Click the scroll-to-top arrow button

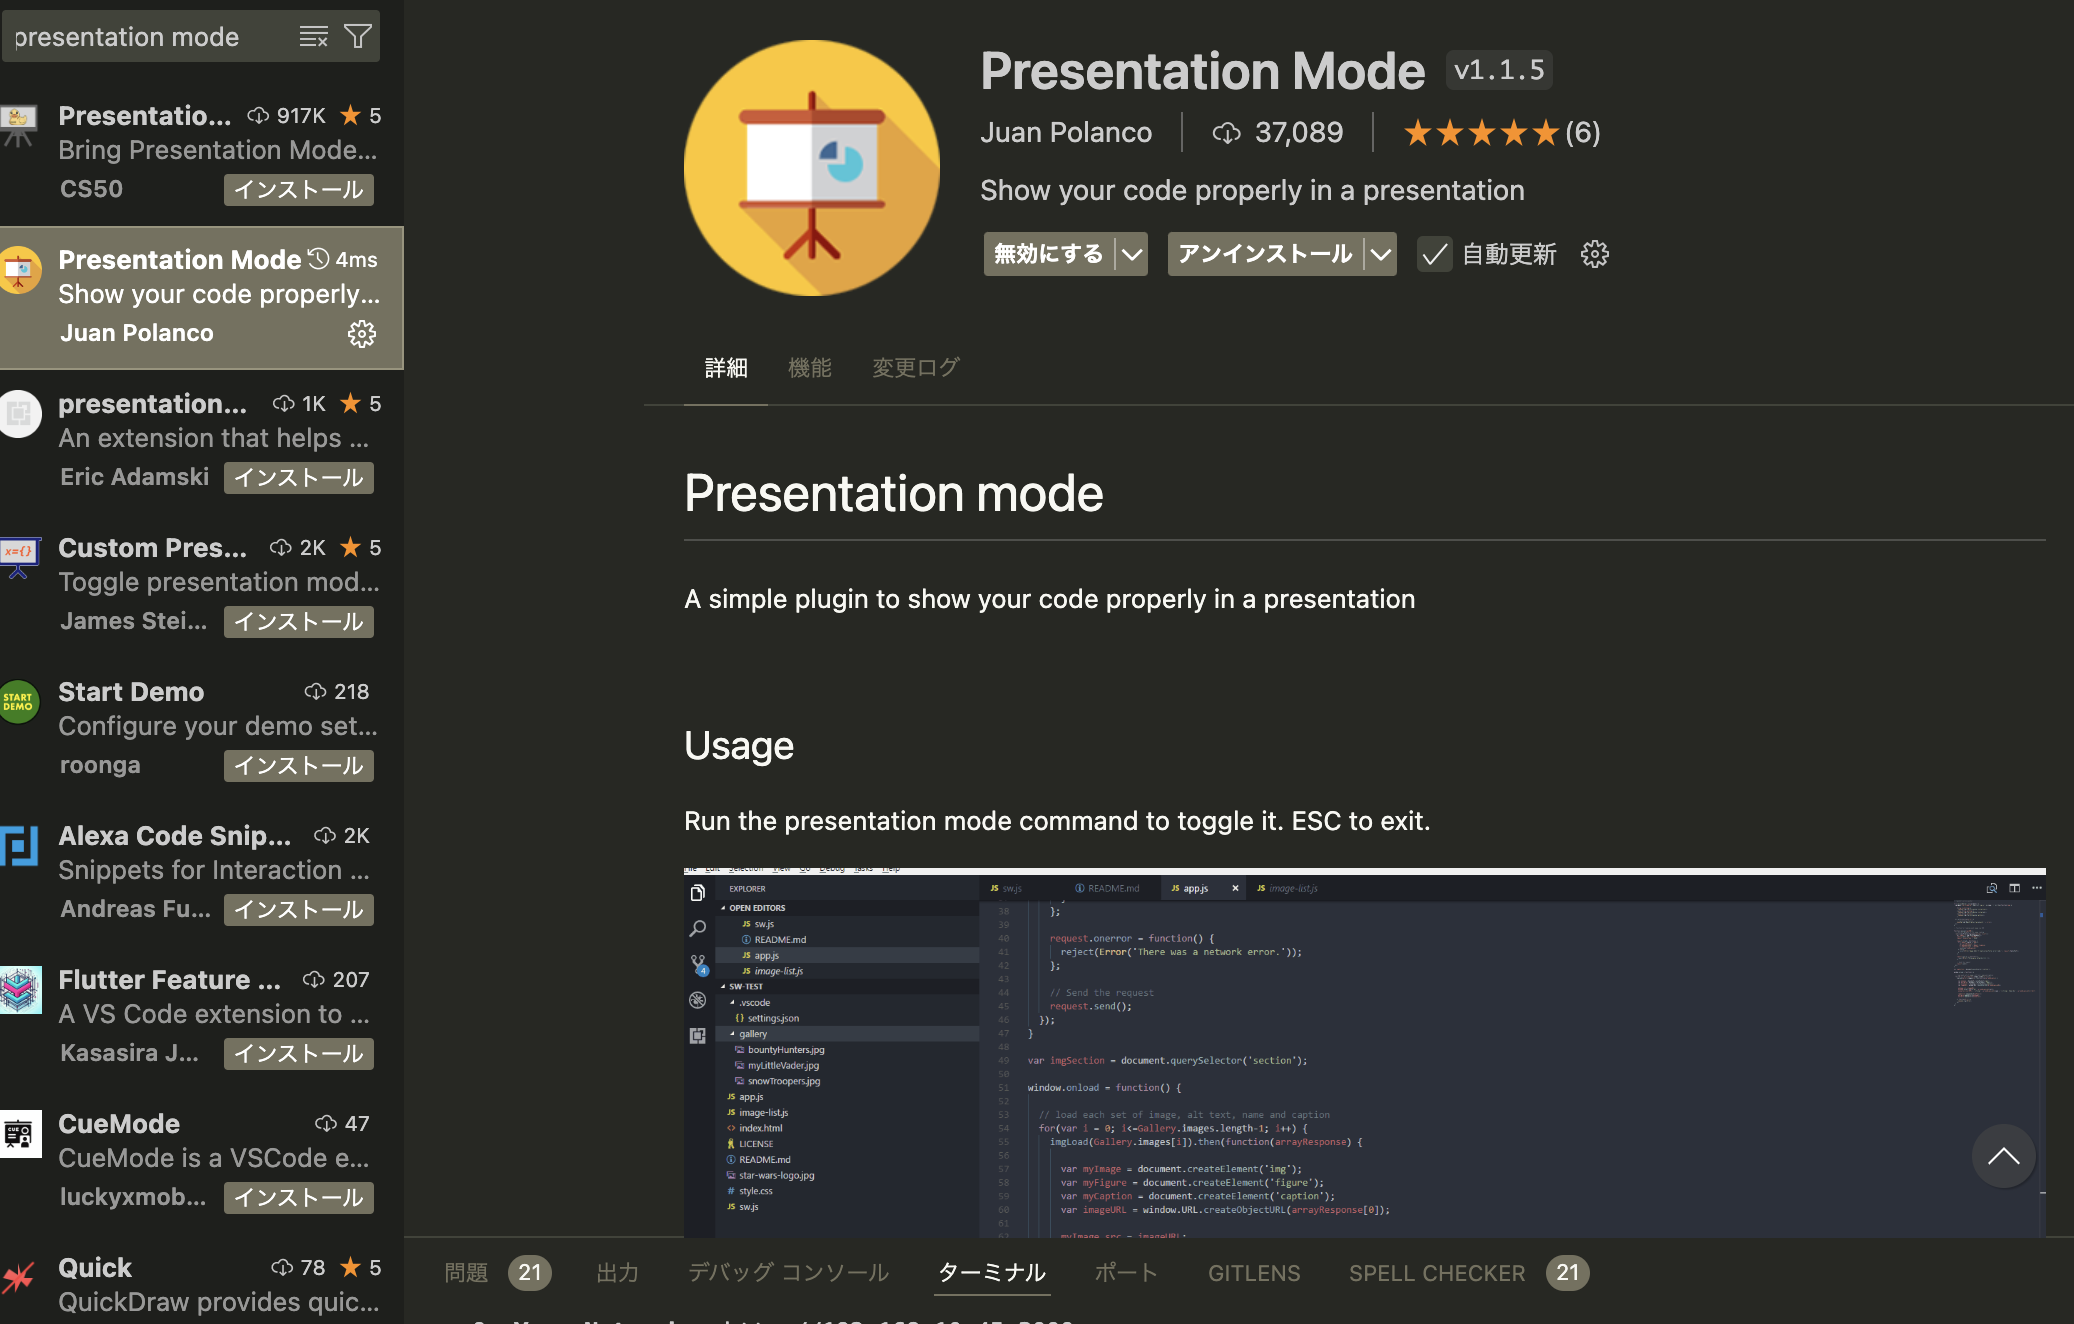(2003, 1157)
